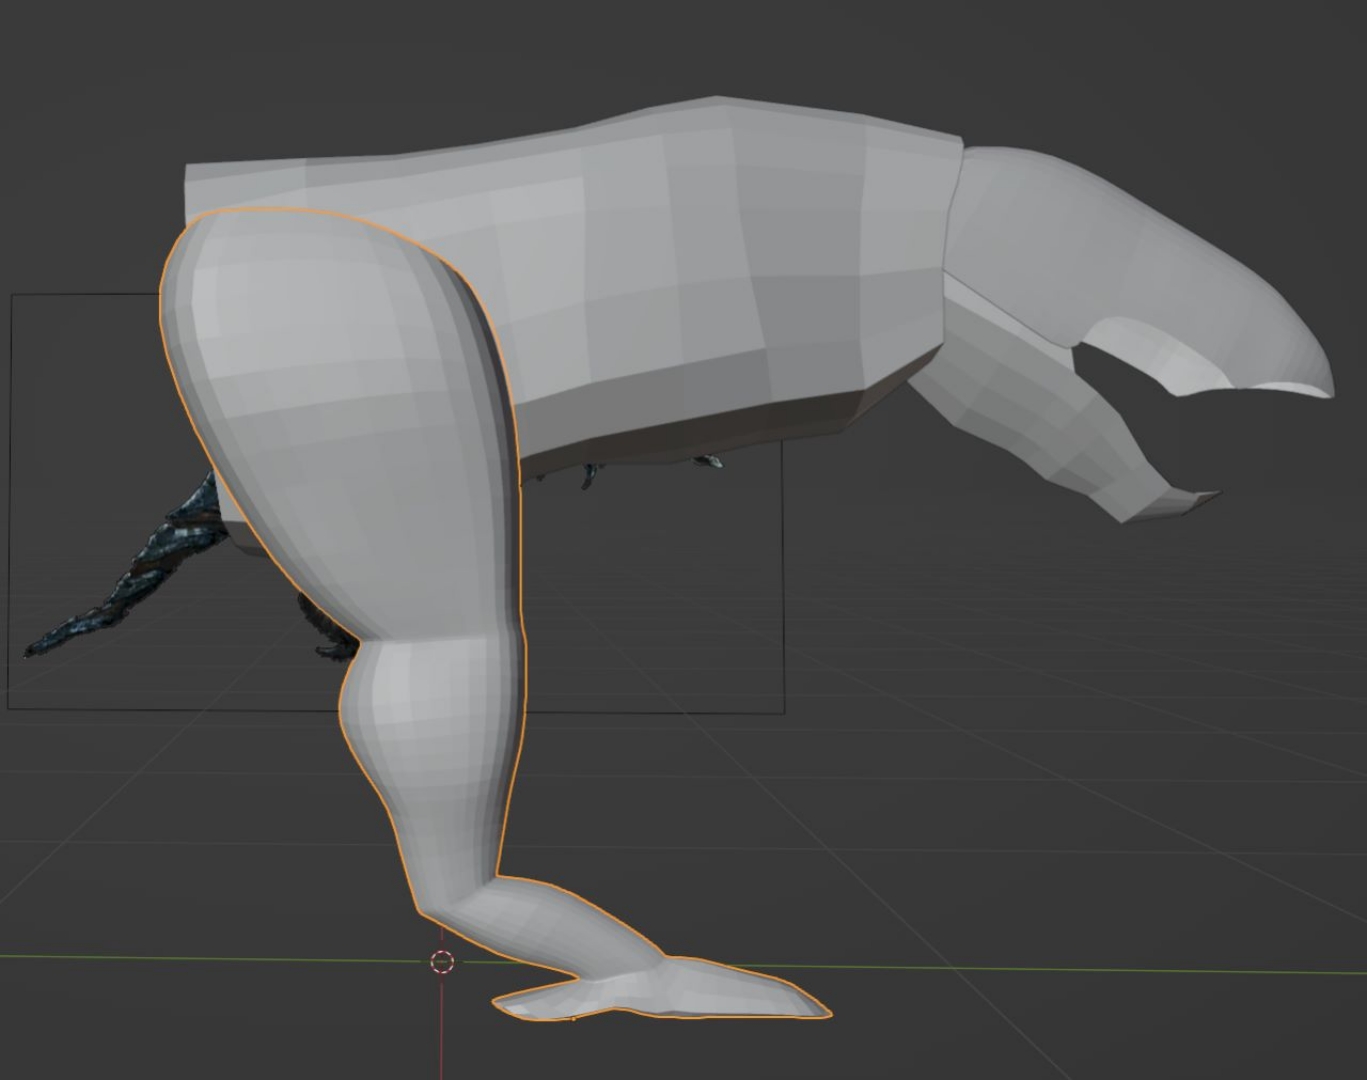Click the red X axis line below cursor
The width and height of the screenshot is (1367, 1080).
click(x=442, y=1030)
